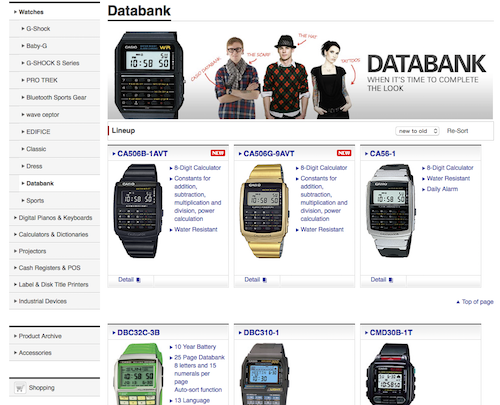Viewport: 500px width, 405px height.
Task: Open the CMD30B-1T product title
Action: [391, 333]
